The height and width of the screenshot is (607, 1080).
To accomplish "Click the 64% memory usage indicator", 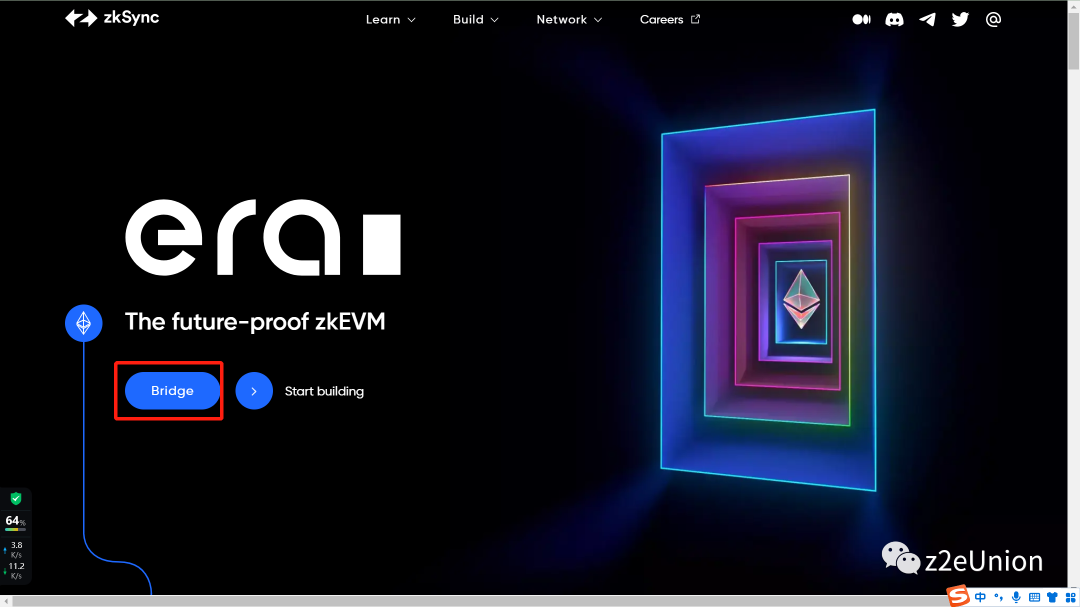I will pyautogui.click(x=15, y=522).
